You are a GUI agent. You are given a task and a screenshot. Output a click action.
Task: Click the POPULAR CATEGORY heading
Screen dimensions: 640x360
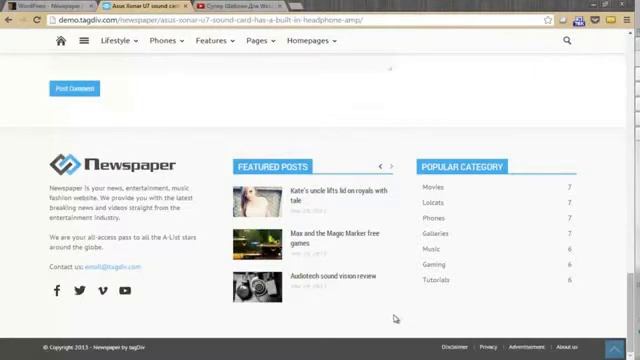[462, 167]
